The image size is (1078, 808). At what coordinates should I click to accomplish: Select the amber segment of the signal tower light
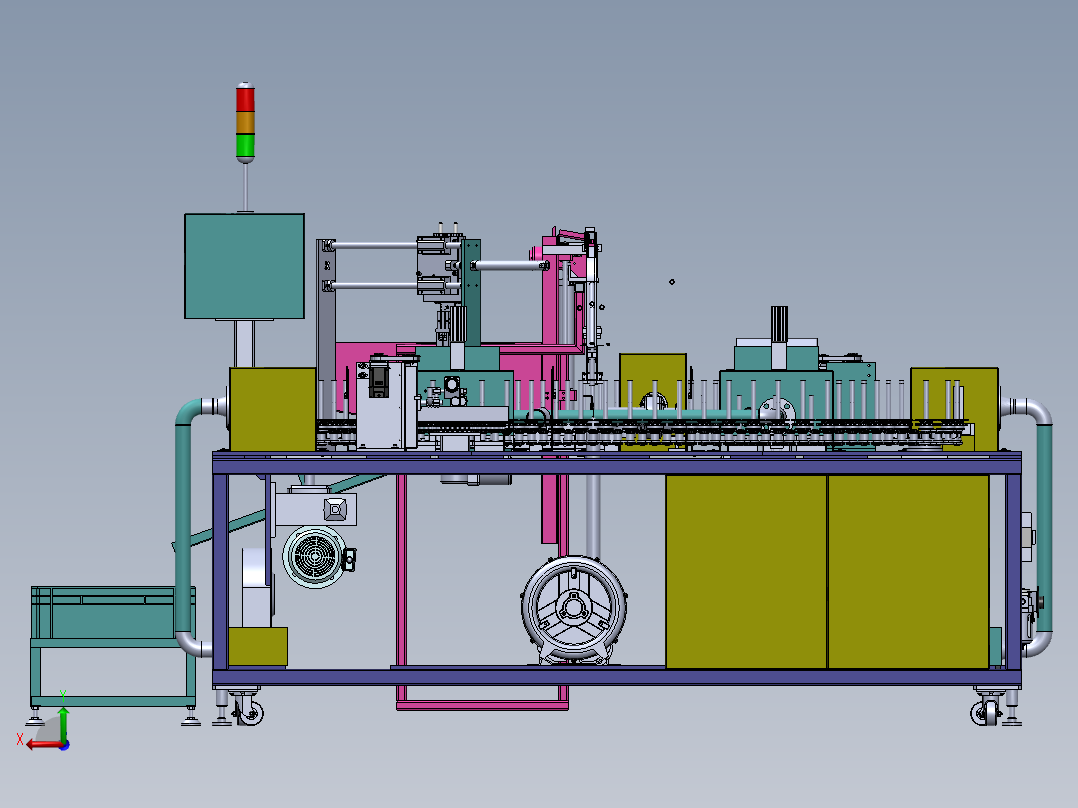click(245, 123)
